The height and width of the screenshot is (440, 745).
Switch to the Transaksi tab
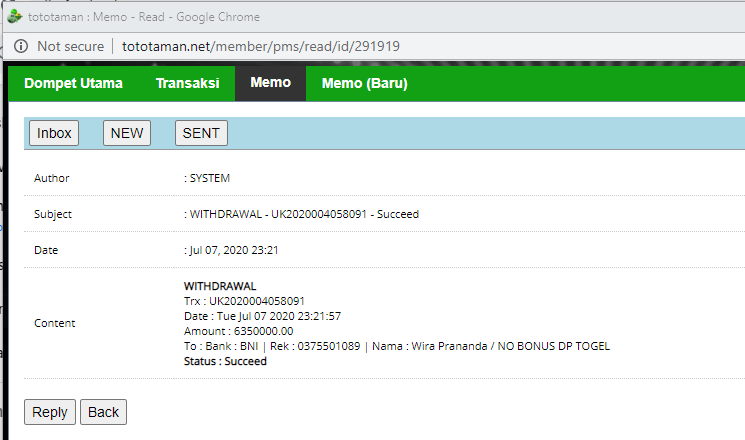(x=187, y=83)
